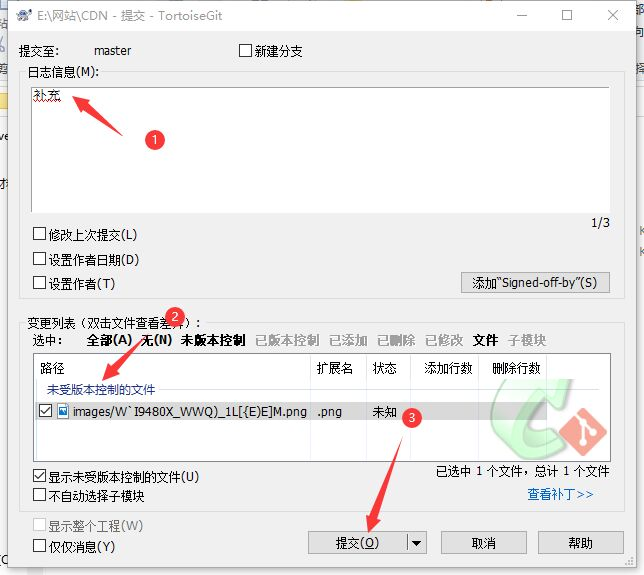Click the 添加 Signed-off-by(S) button
The width and height of the screenshot is (644, 575).
(535, 283)
